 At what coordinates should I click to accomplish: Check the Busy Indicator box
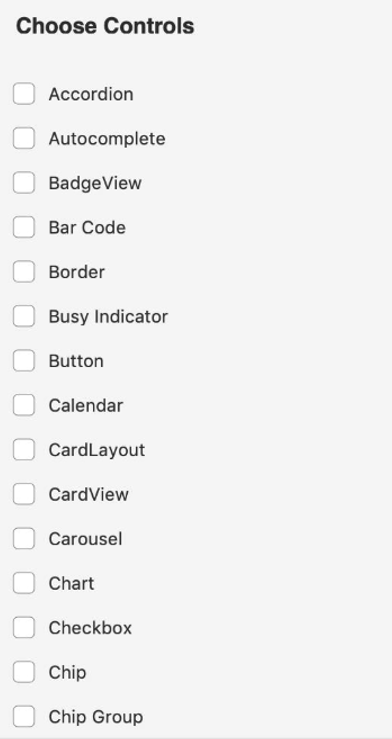click(24, 316)
